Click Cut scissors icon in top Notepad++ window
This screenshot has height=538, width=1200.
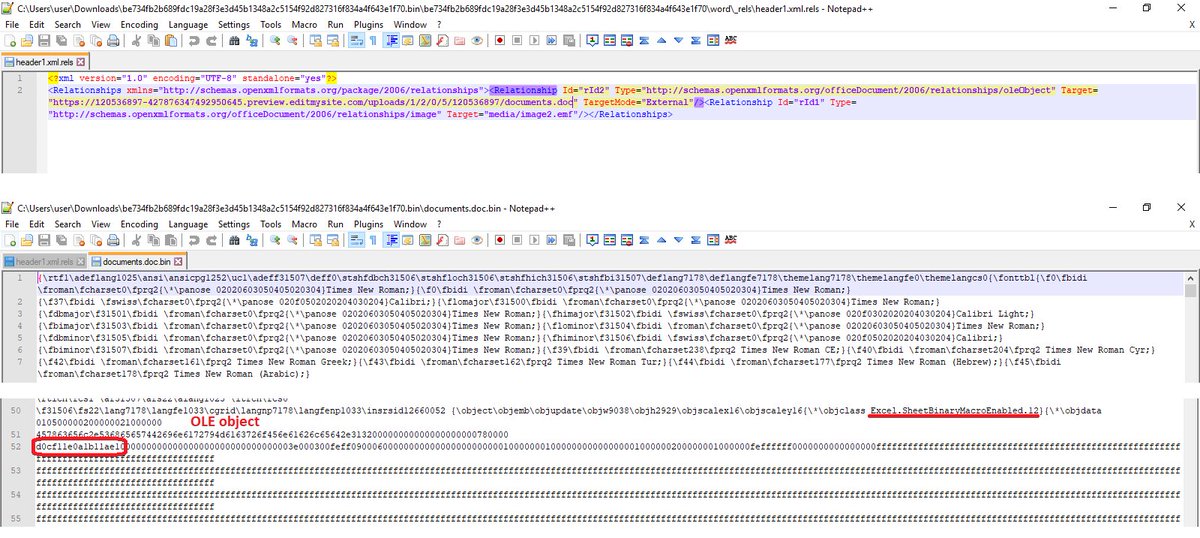136,41
